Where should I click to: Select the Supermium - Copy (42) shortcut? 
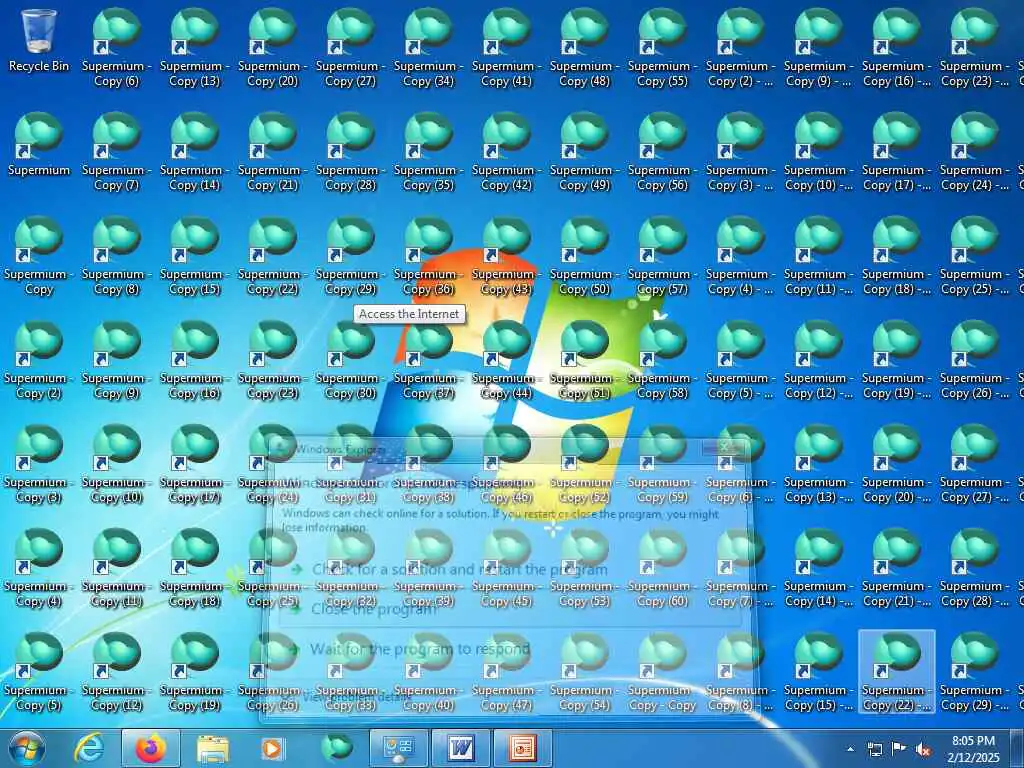[x=507, y=152]
